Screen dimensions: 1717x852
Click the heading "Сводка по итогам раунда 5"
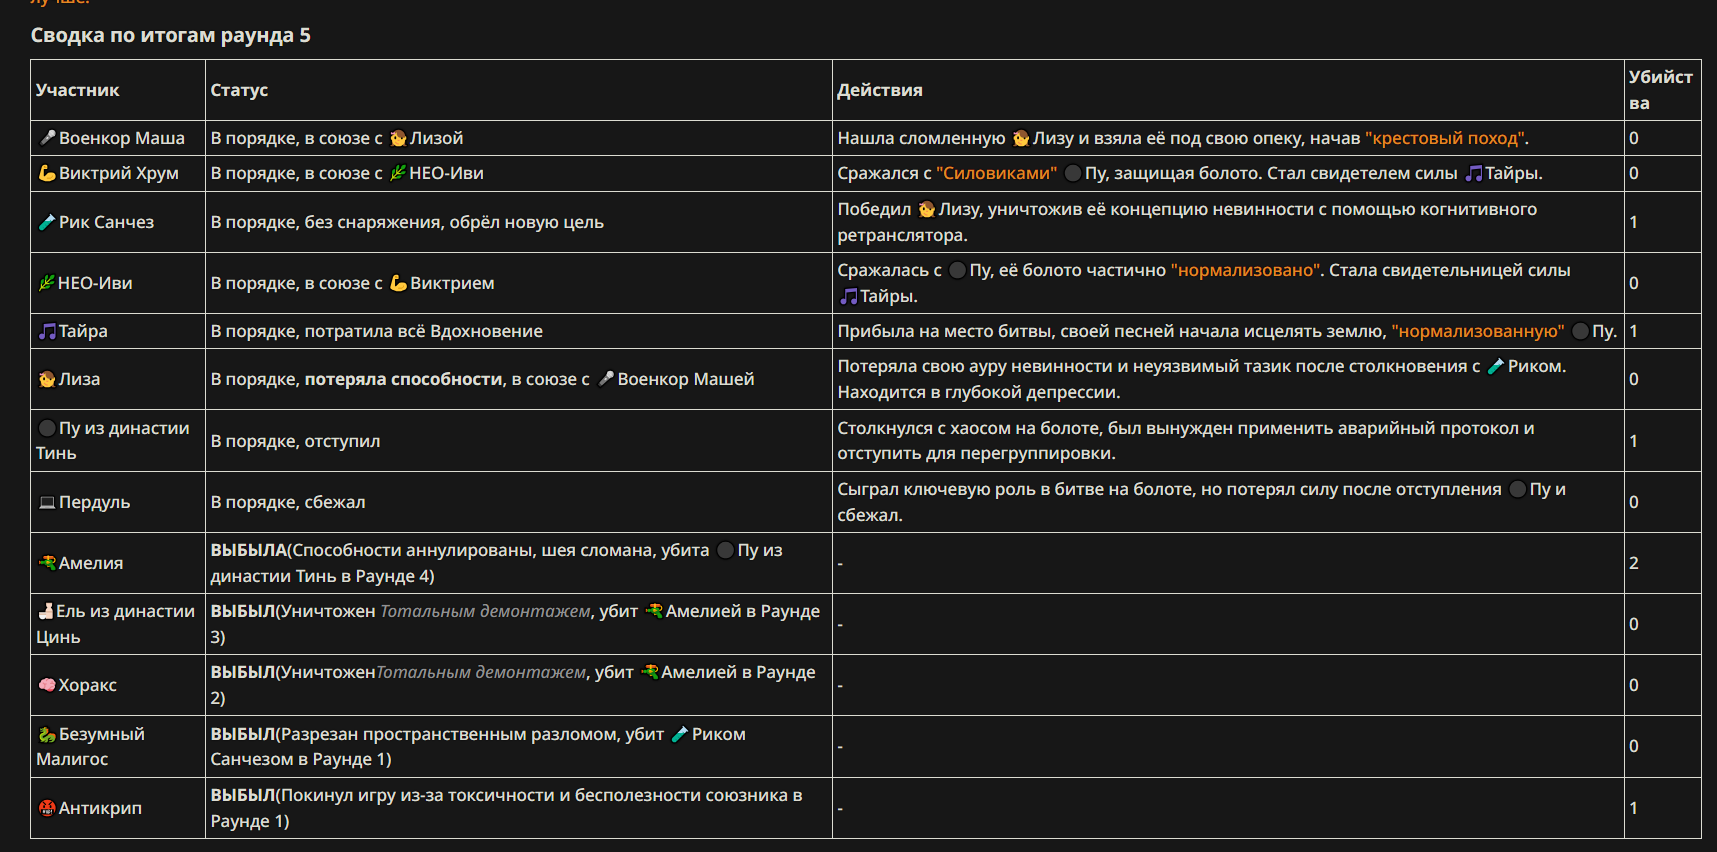coord(171,35)
